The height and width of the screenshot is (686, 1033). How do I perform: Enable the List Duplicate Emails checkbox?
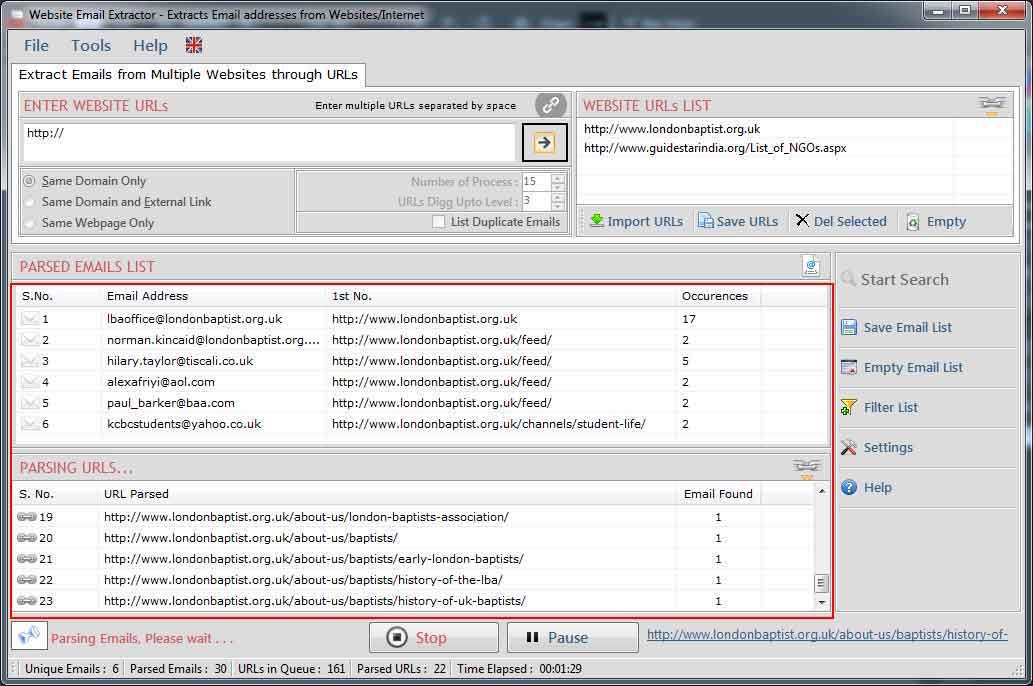(x=438, y=222)
